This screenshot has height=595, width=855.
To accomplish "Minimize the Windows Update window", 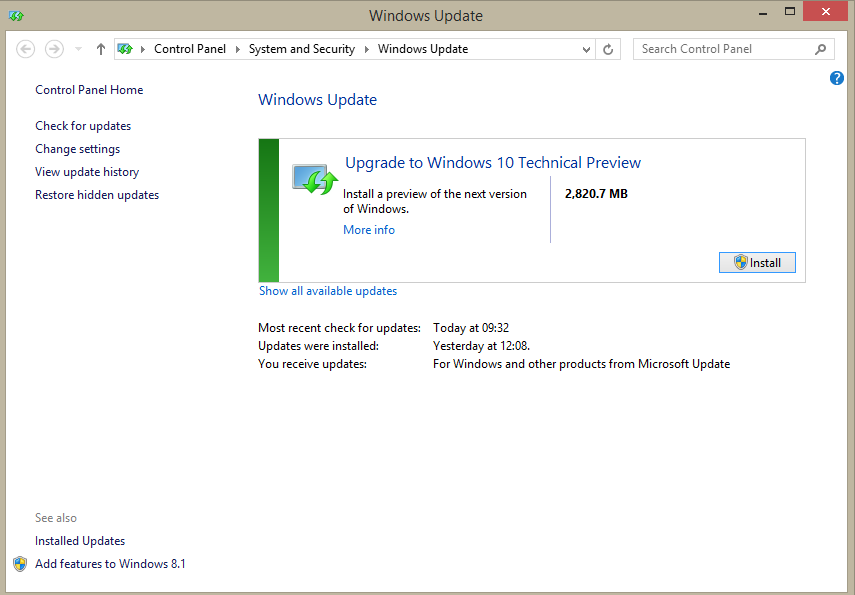I will coord(763,13).
